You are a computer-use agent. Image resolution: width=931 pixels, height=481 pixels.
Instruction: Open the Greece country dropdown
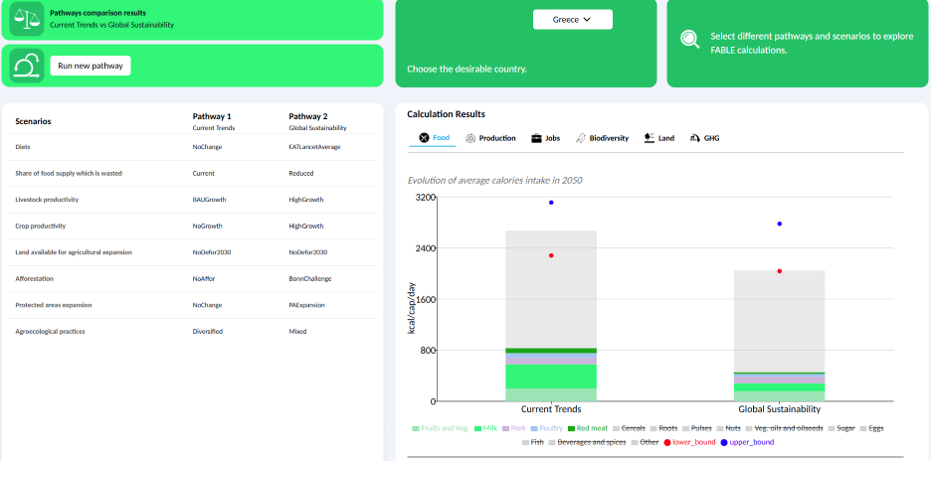click(572, 19)
